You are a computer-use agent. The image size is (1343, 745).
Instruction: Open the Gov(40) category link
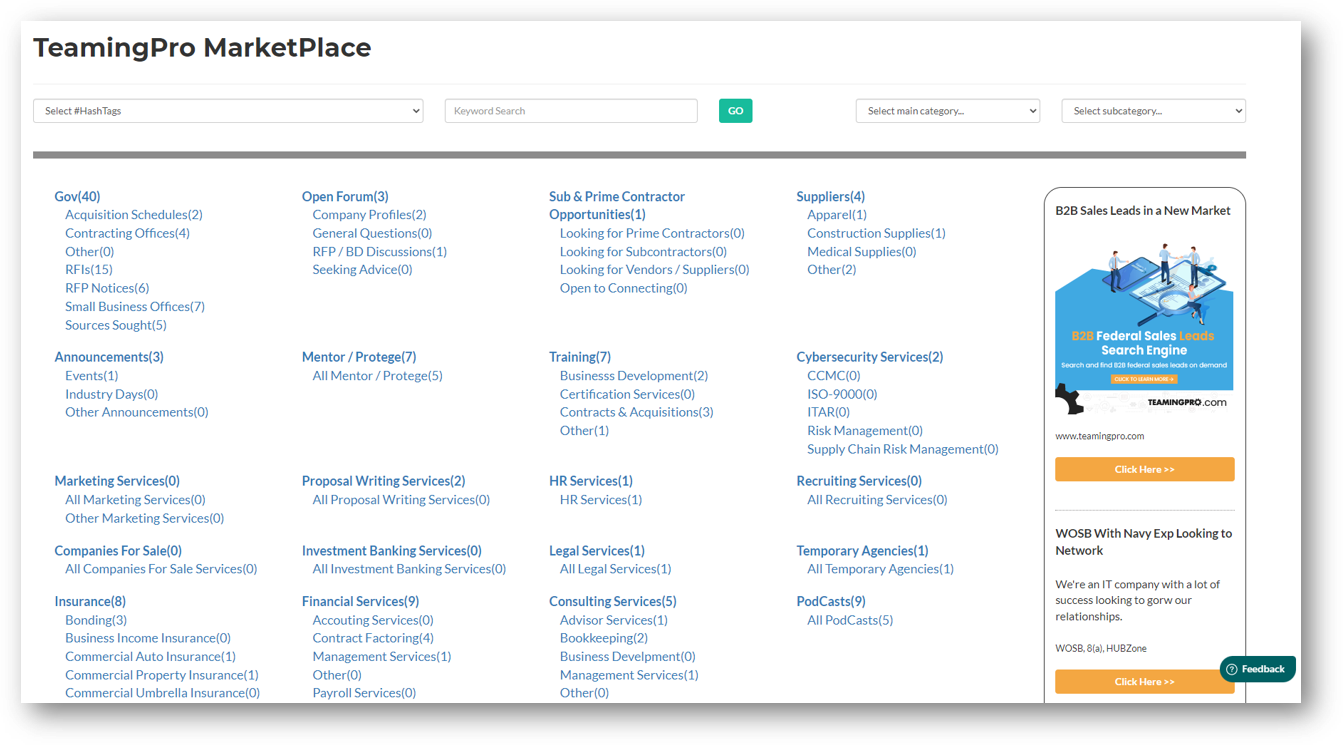pyautogui.click(x=77, y=197)
